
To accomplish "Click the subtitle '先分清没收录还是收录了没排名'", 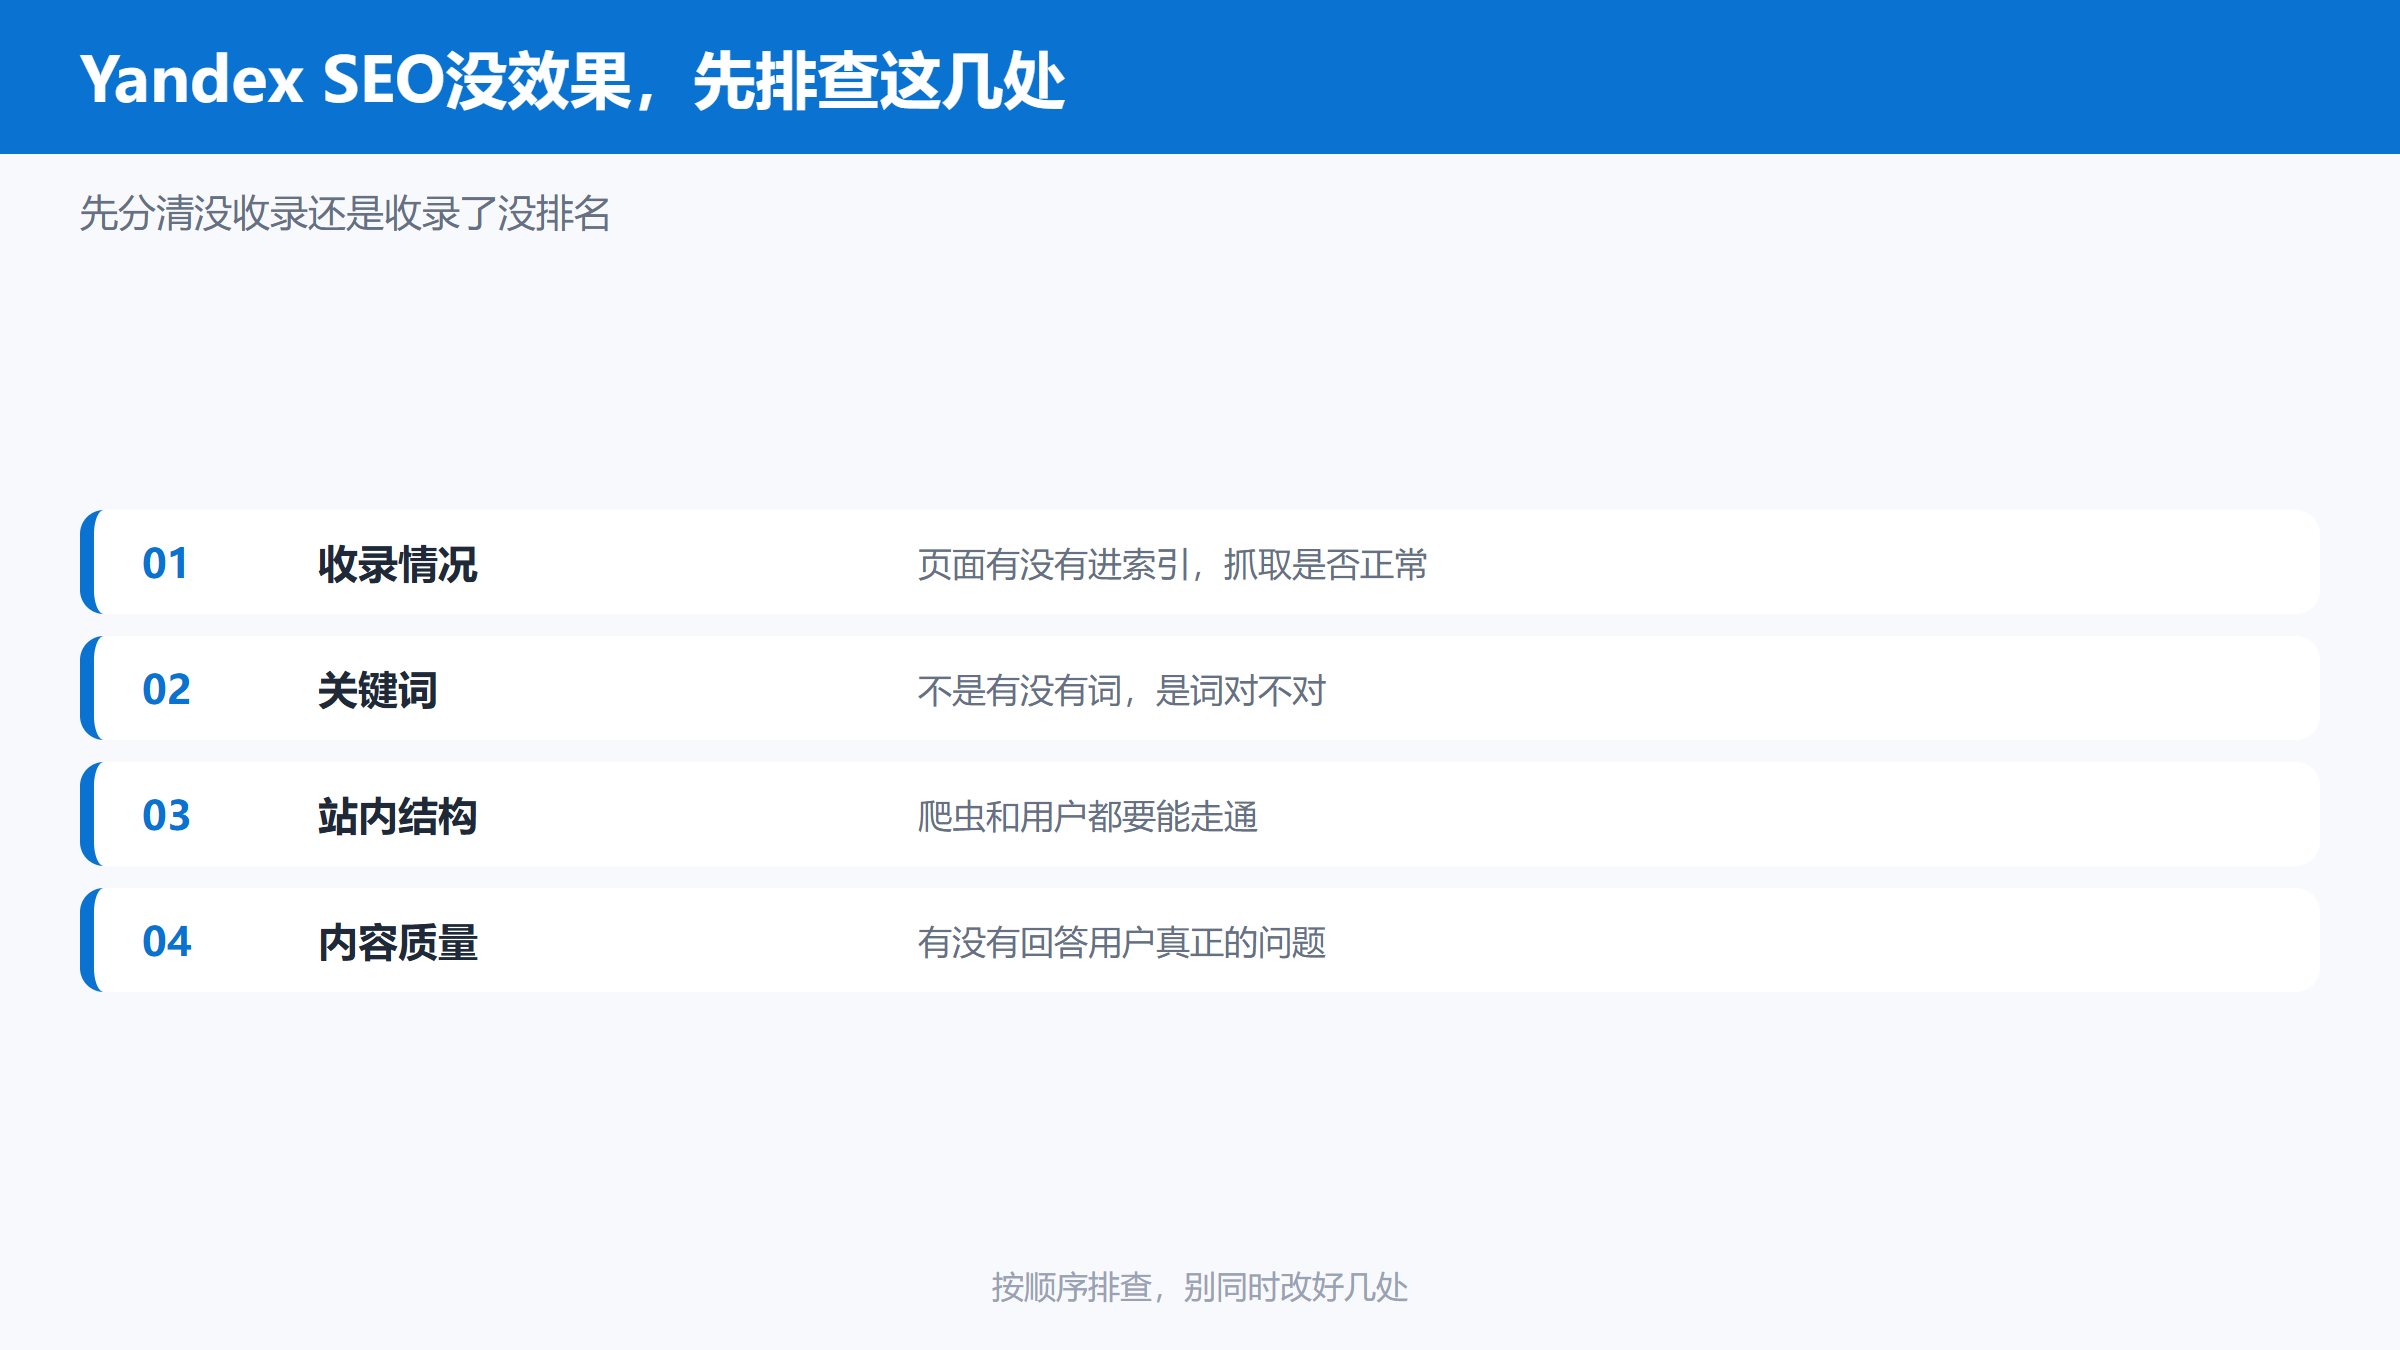I will (x=345, y=213).
